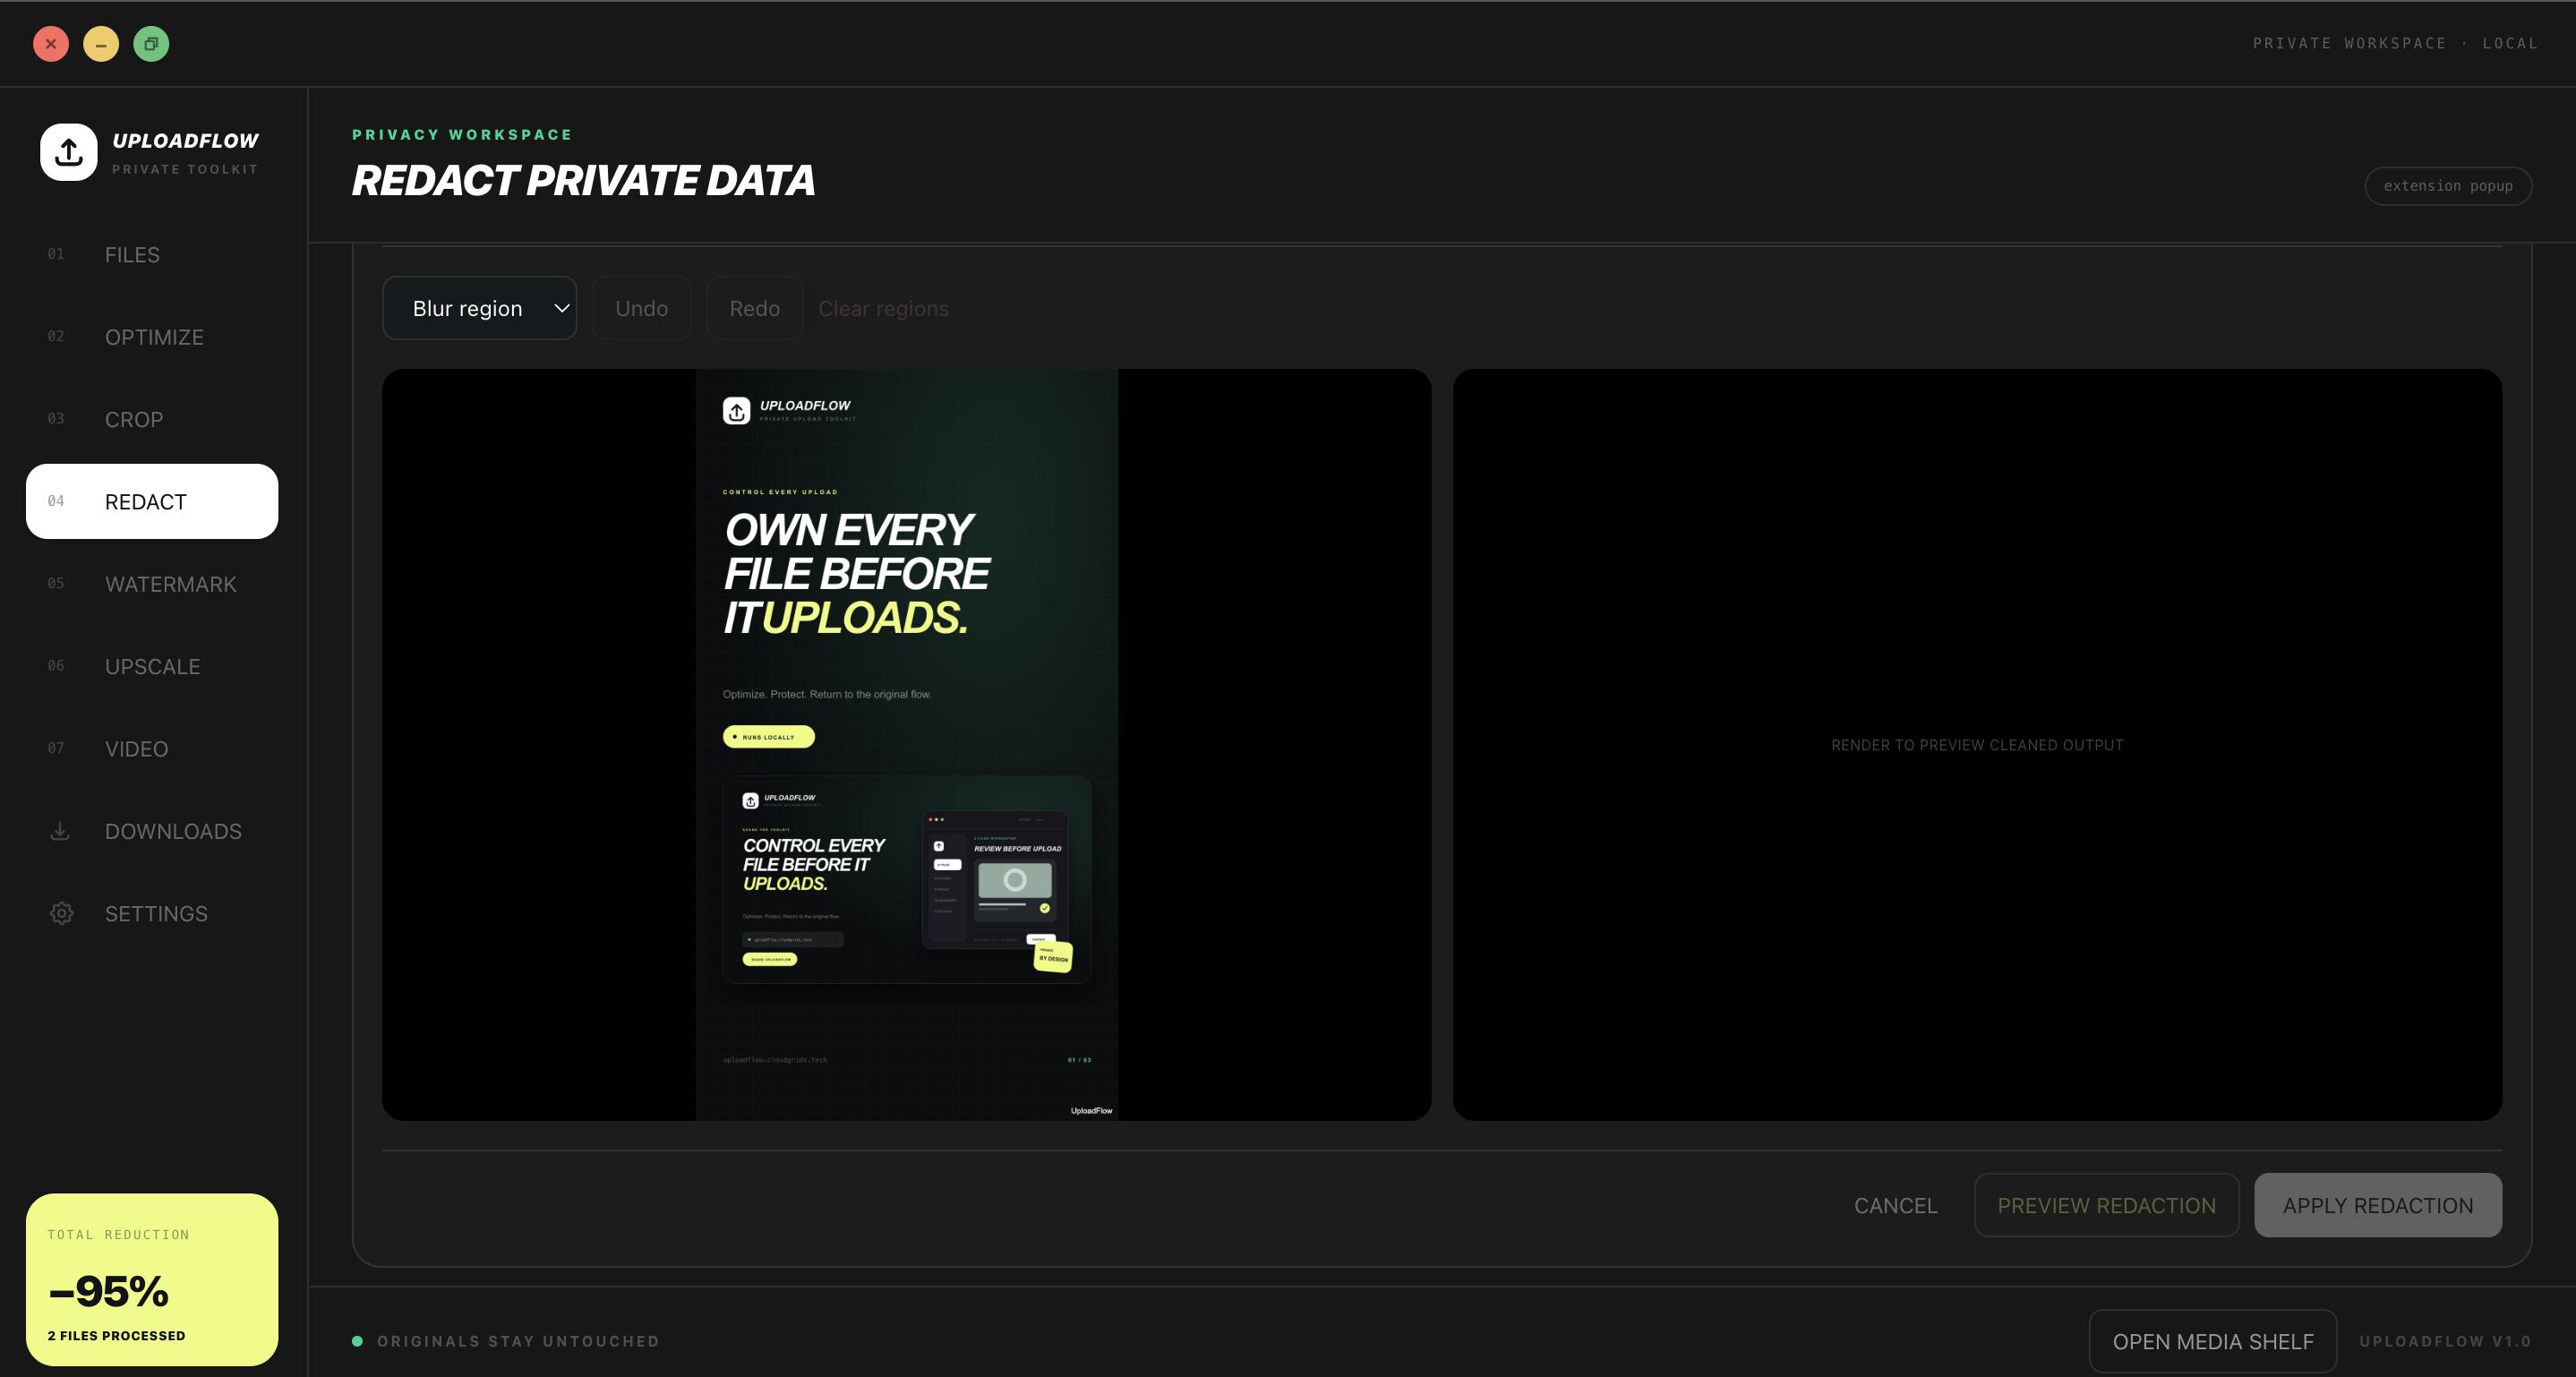Screen dimensions: 2576x1377
Task: Click the source image preview canvas
Action: 907,745
